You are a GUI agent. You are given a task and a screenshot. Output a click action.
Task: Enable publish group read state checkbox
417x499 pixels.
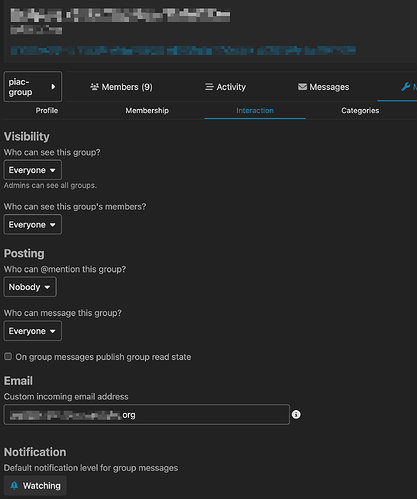(x=8, y=357)
